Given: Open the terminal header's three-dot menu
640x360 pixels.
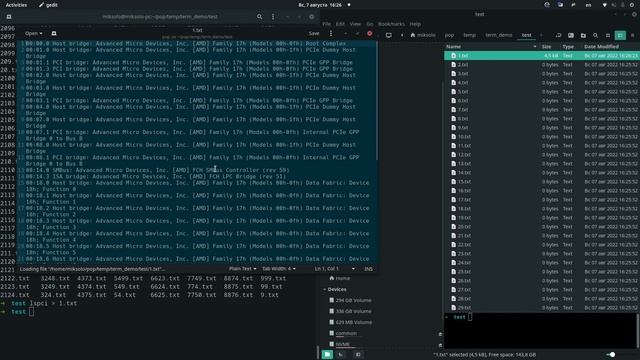Looking at the screenshot, I should pos(273,17).
